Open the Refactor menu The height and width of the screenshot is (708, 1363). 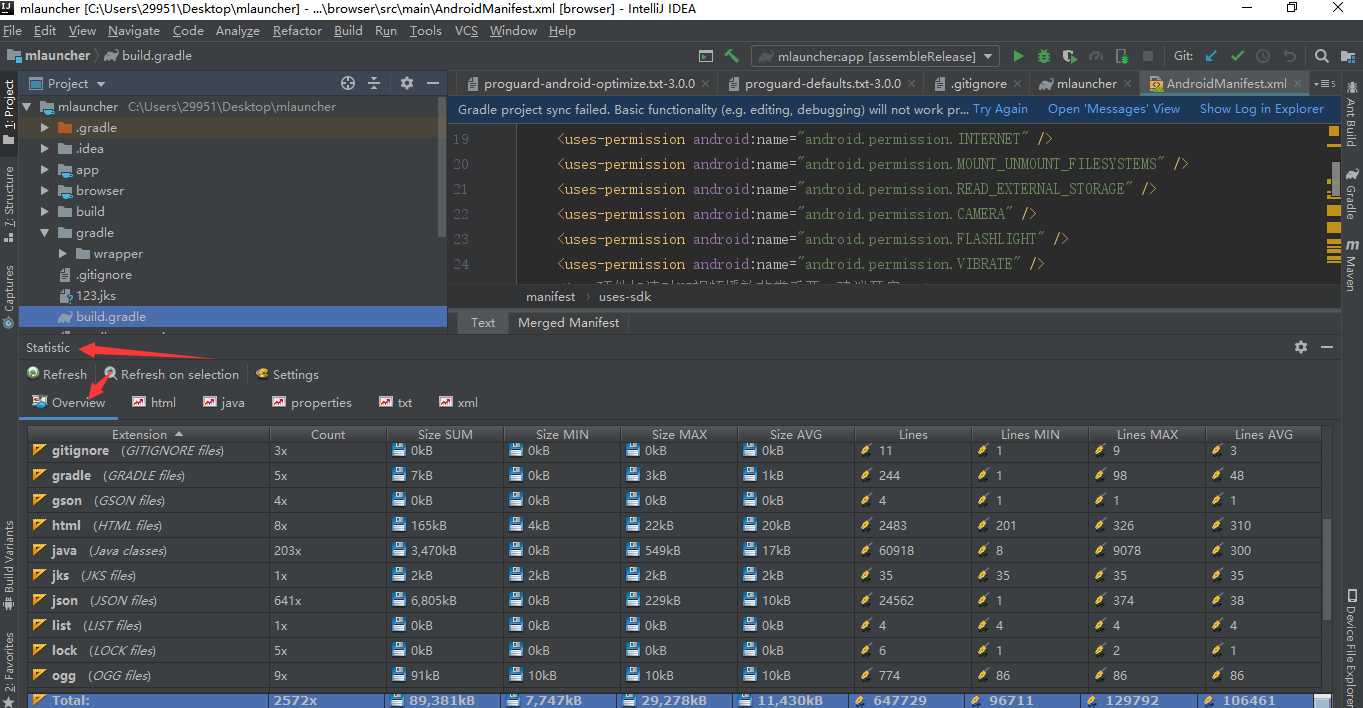(297, 31)
